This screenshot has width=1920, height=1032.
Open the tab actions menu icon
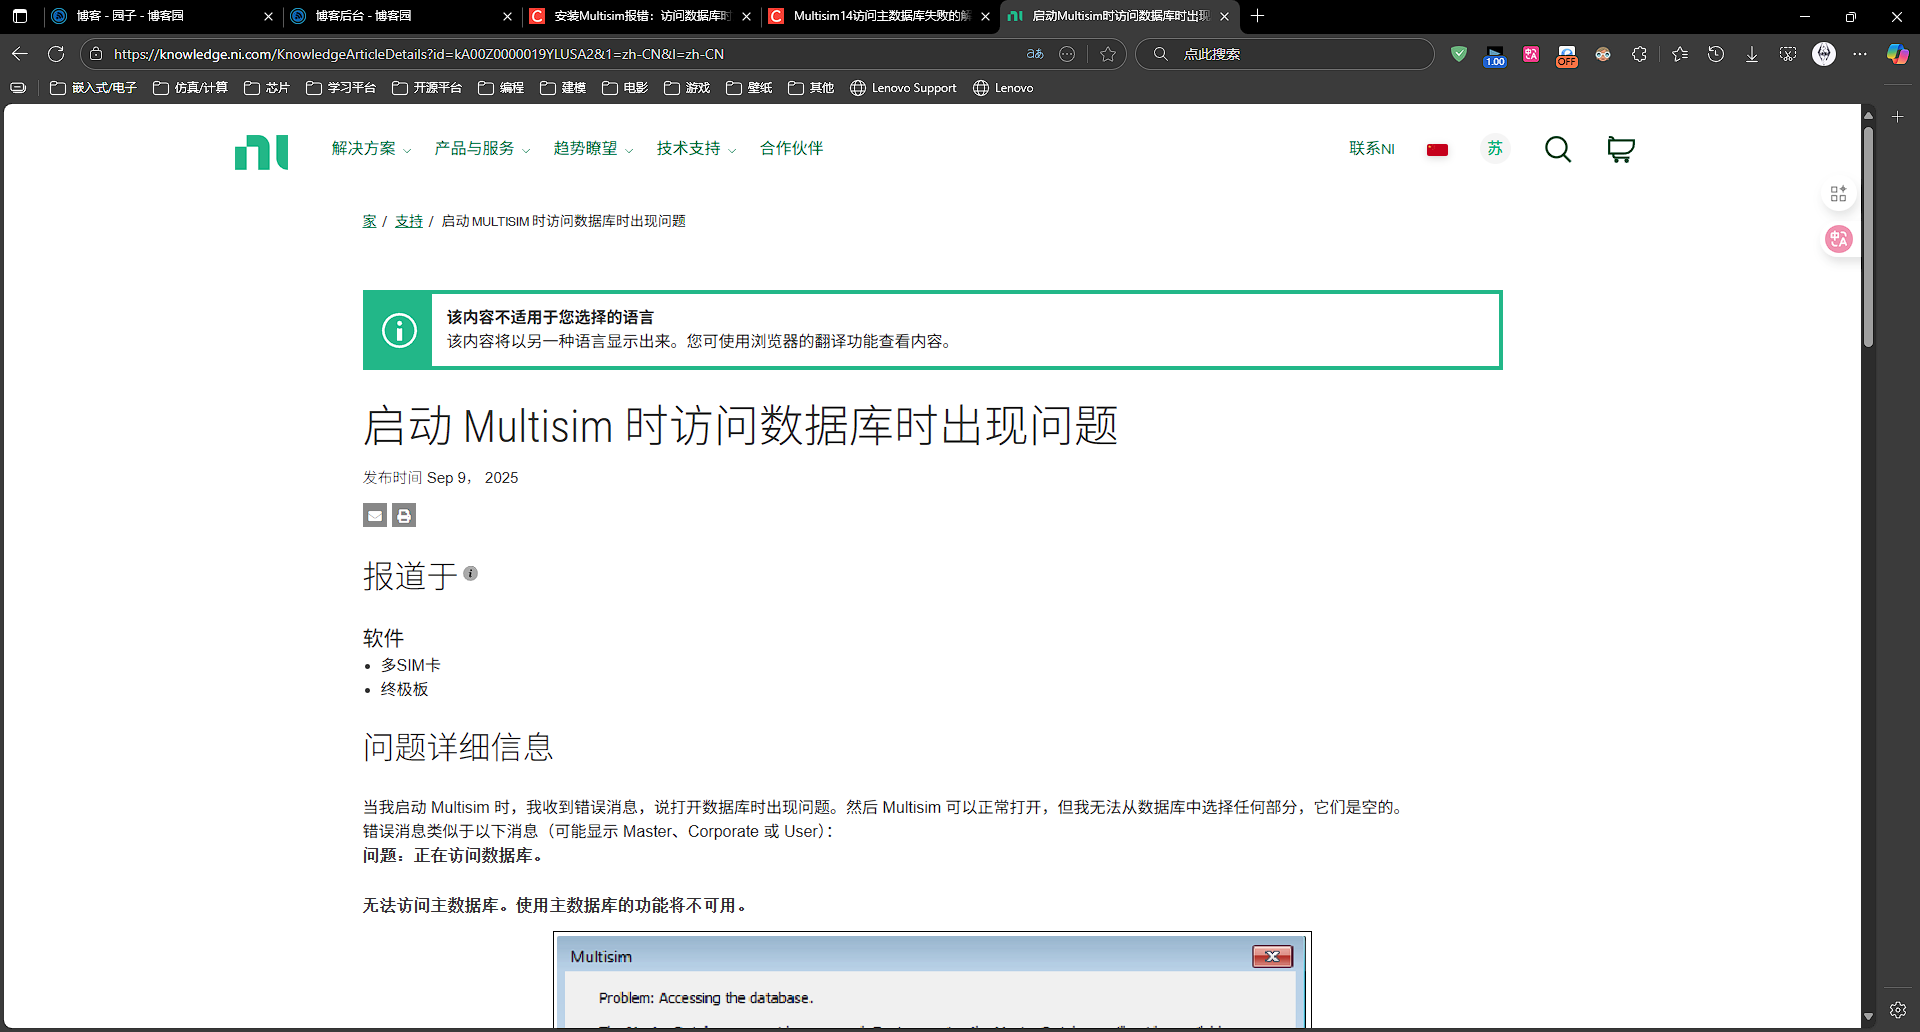[20, 16]
